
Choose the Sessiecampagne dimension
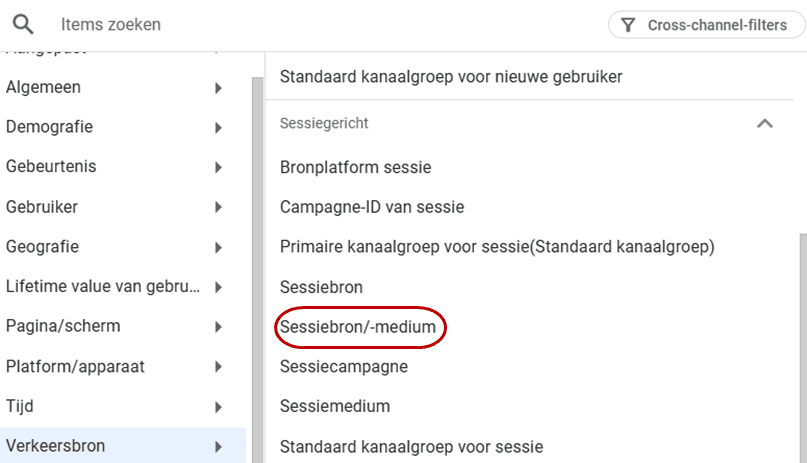(x=344, y=366)
